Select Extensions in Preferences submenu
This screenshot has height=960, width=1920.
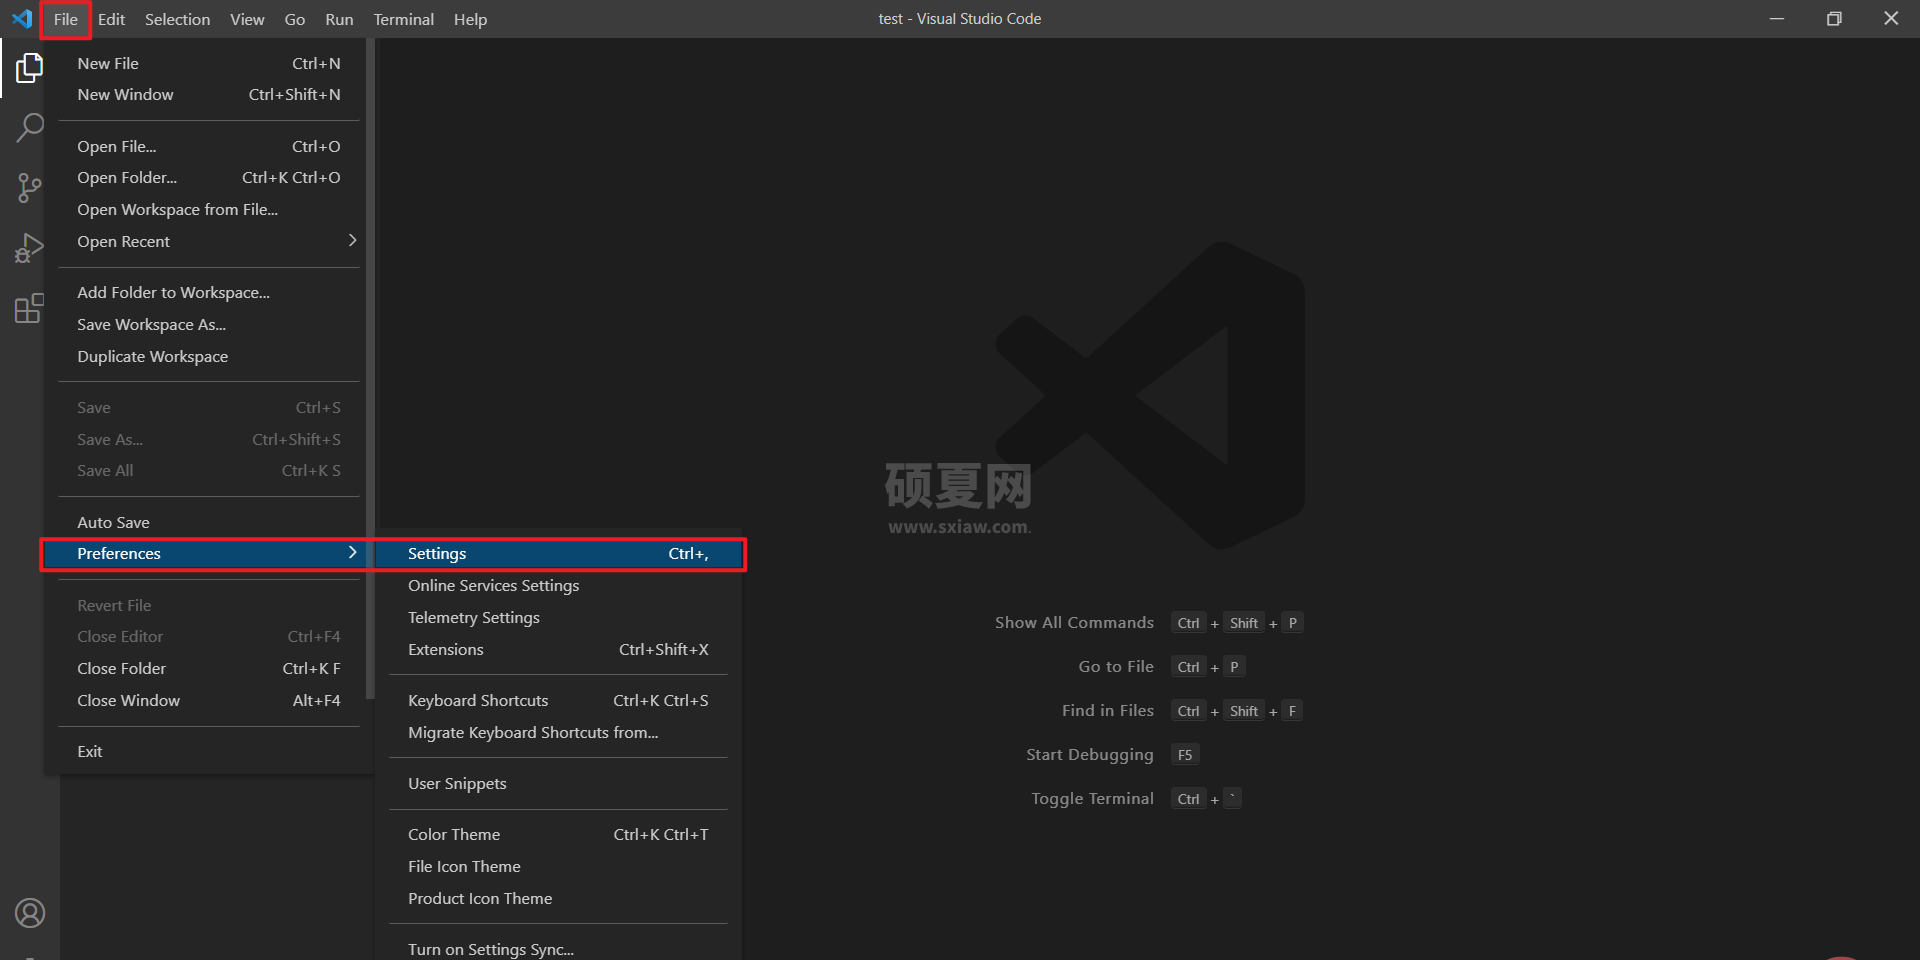click(558, 649)
